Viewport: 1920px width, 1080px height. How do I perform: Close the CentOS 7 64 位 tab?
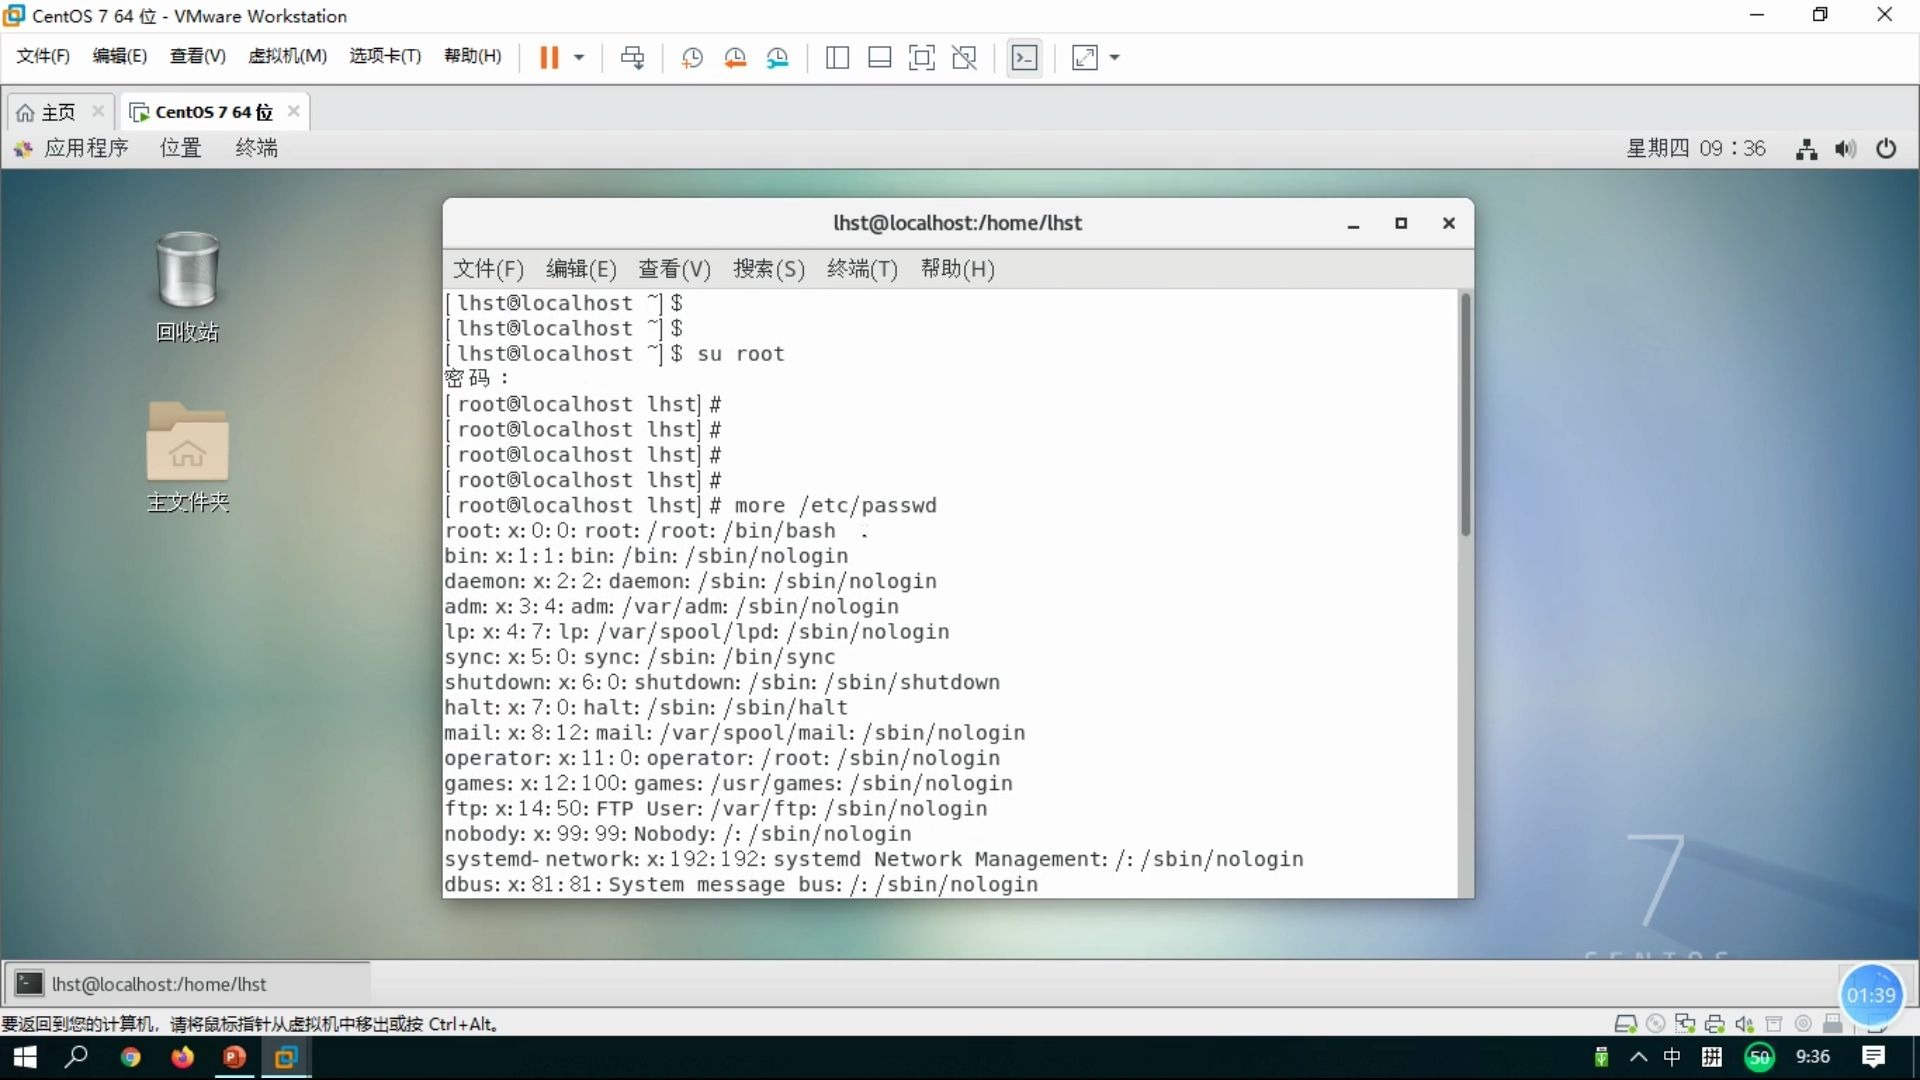[293, 111]
